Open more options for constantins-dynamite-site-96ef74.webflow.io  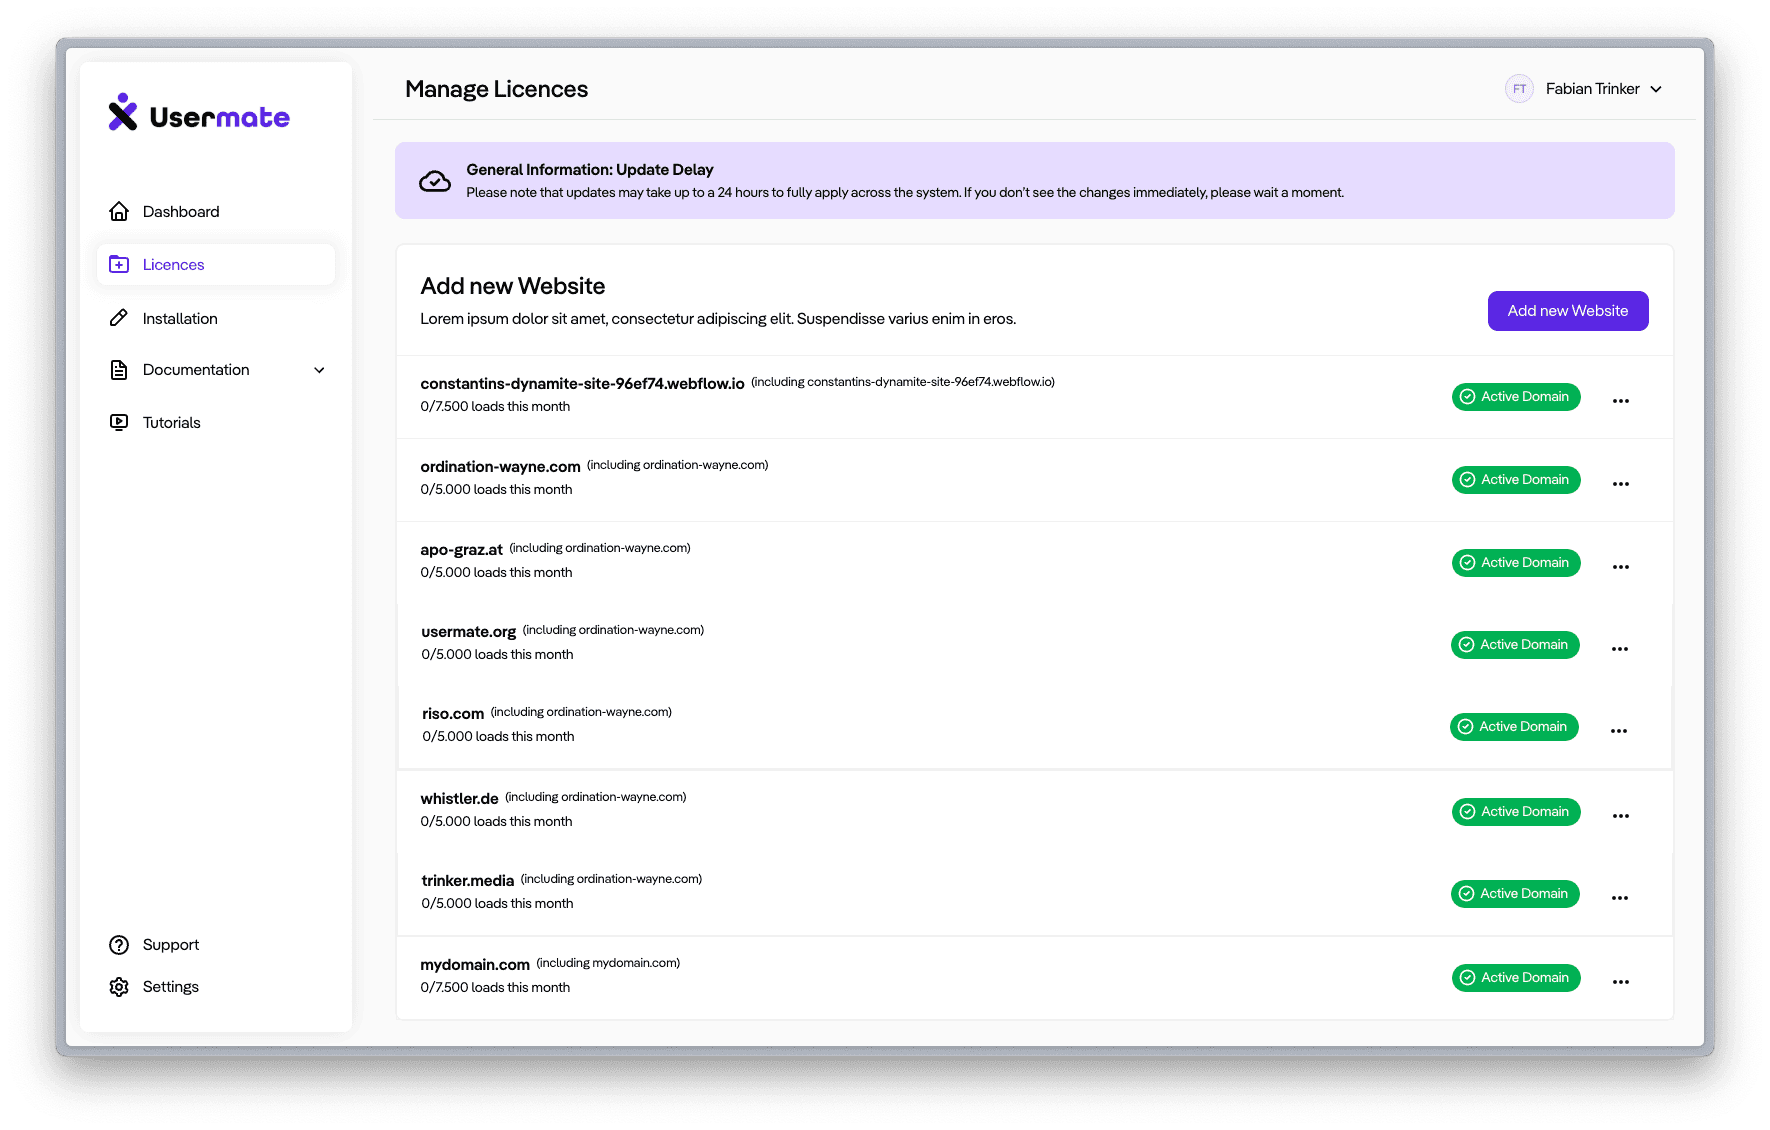click(1621, 401)
